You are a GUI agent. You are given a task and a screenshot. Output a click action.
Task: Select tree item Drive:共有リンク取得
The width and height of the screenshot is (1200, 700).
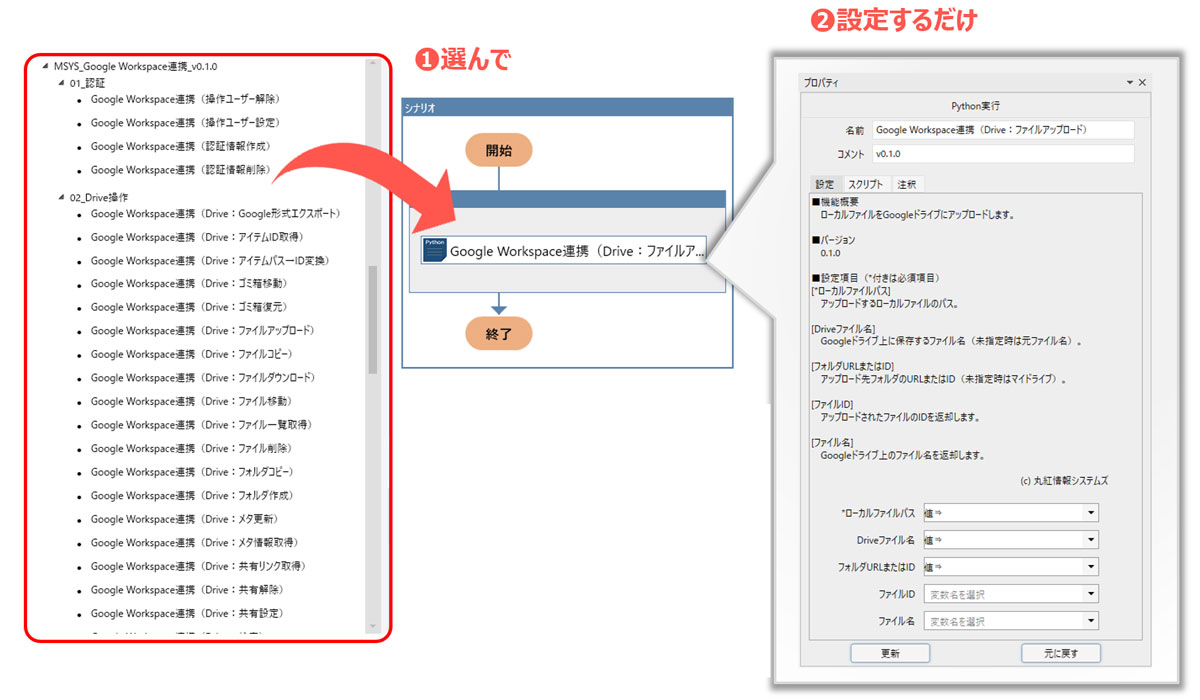[x=198, y=566]
